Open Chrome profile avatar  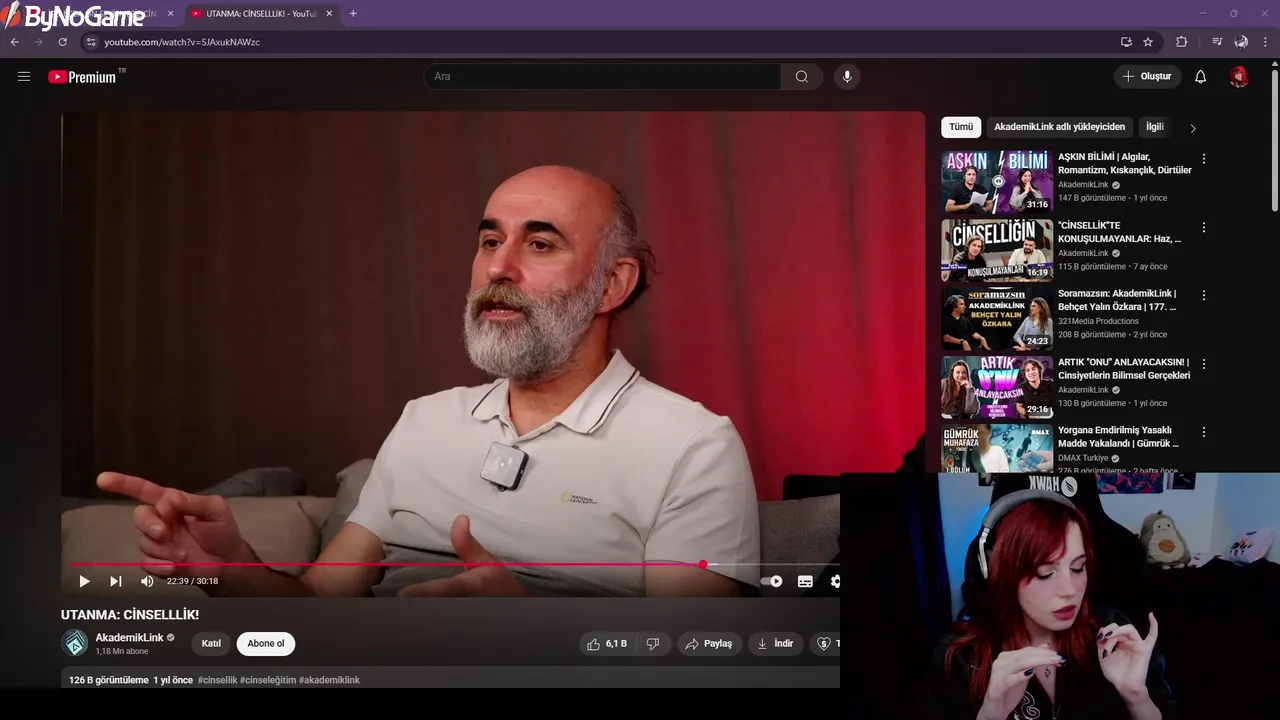1241,42
